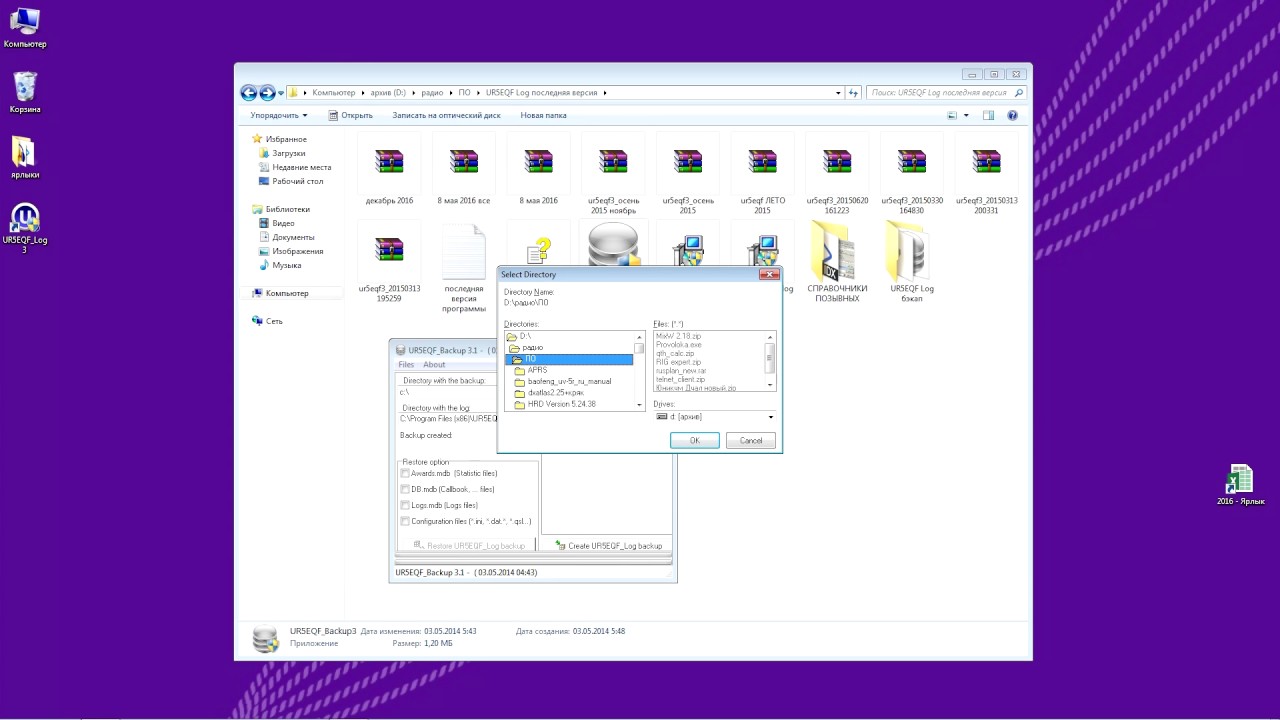Click Explorer search field
The image size is (1280, 720).
(946, 93)
